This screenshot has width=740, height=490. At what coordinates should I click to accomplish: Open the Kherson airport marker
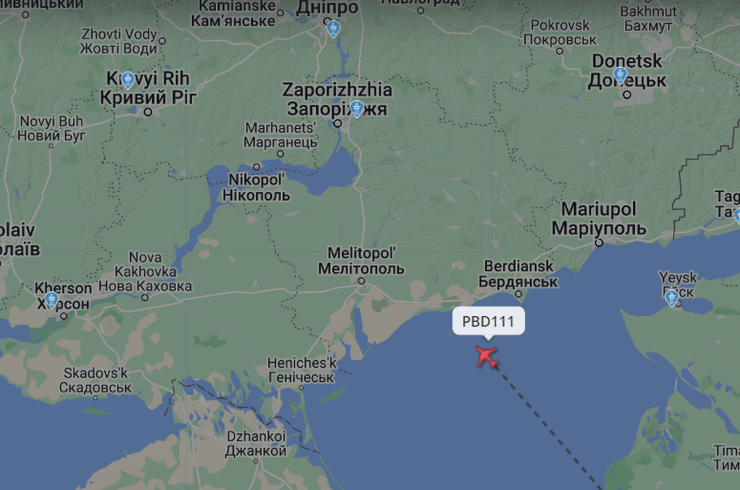coord(51,300)
